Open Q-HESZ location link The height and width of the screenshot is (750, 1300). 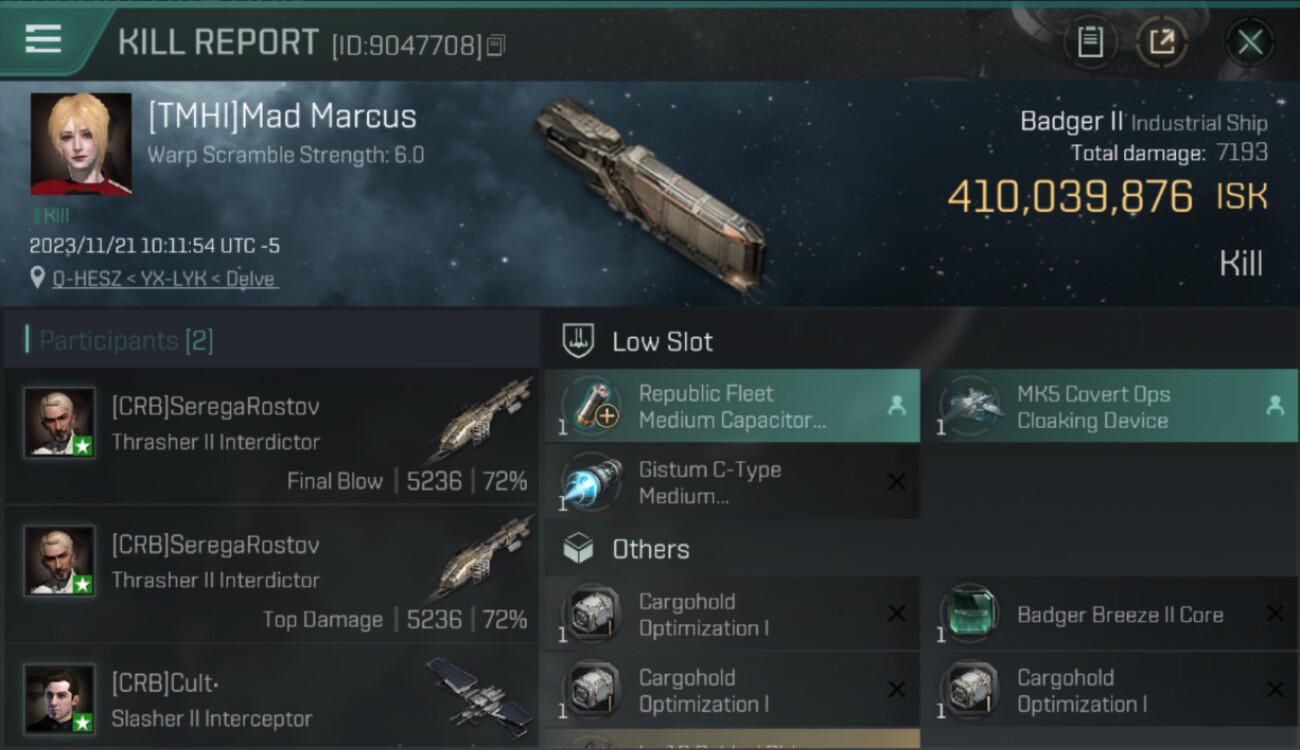click(165, 279)
